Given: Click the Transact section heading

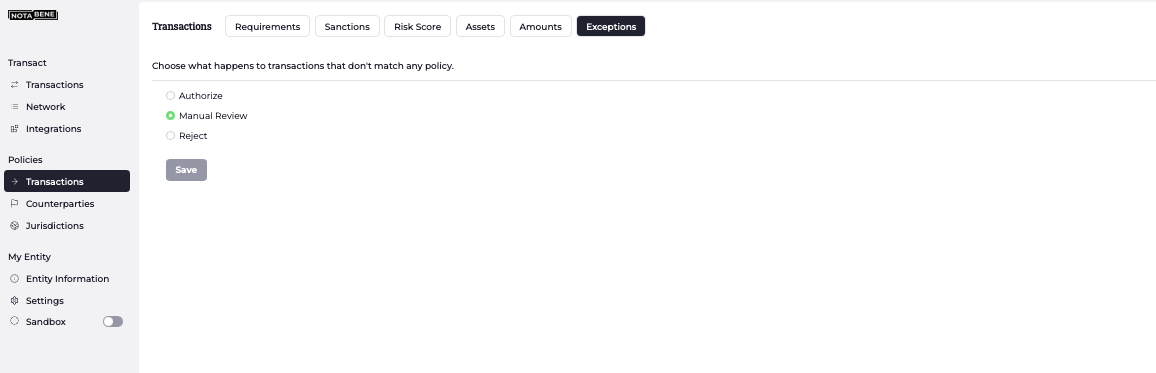Looking at the screenshot, I should tap(27, 63).
